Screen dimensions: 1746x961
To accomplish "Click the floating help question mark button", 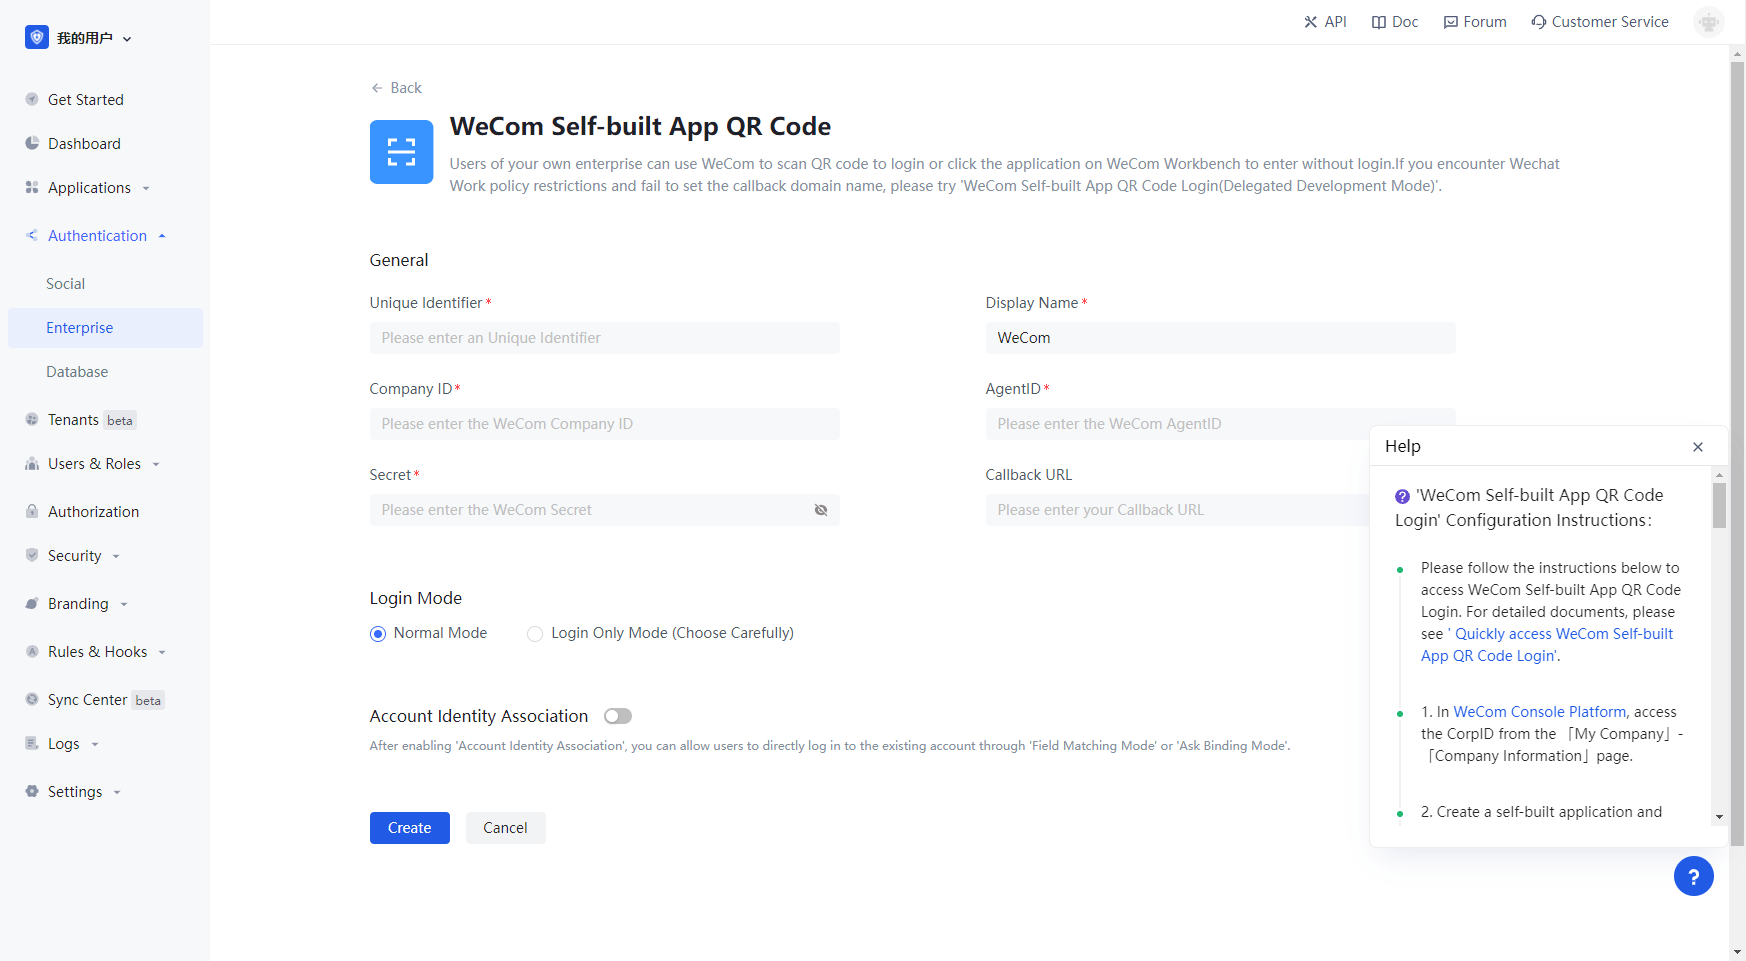I will tap(1693, 876).
